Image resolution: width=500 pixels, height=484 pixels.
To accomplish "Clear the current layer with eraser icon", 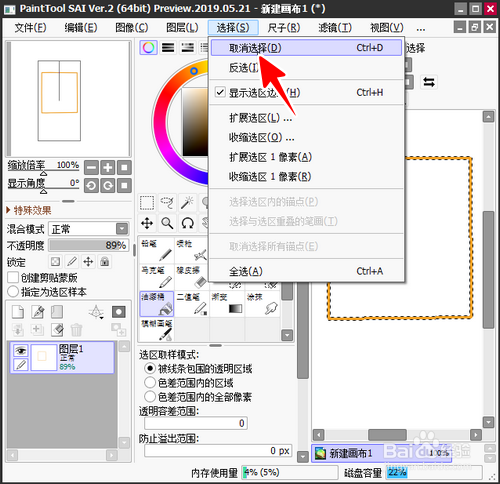I will click(57, 330).
